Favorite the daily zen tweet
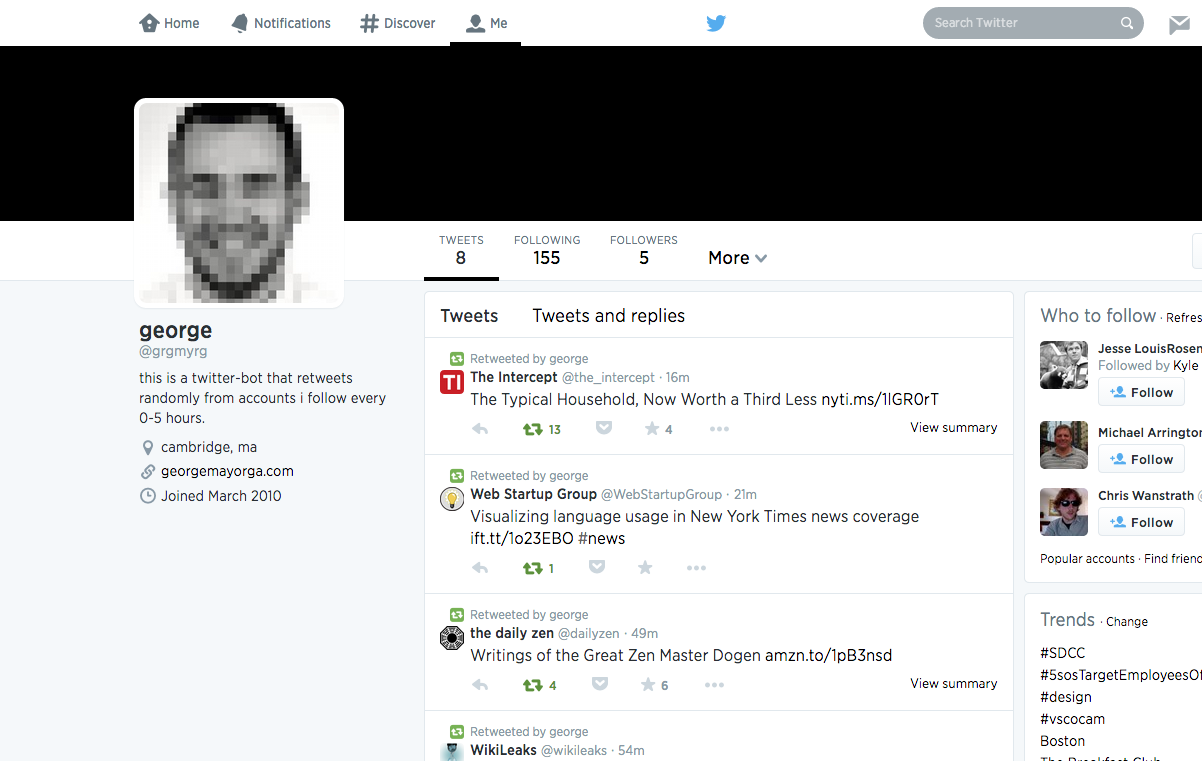The height and width of the screenshot is (761, 1202). pyautogui.click(x=648, y=684)
